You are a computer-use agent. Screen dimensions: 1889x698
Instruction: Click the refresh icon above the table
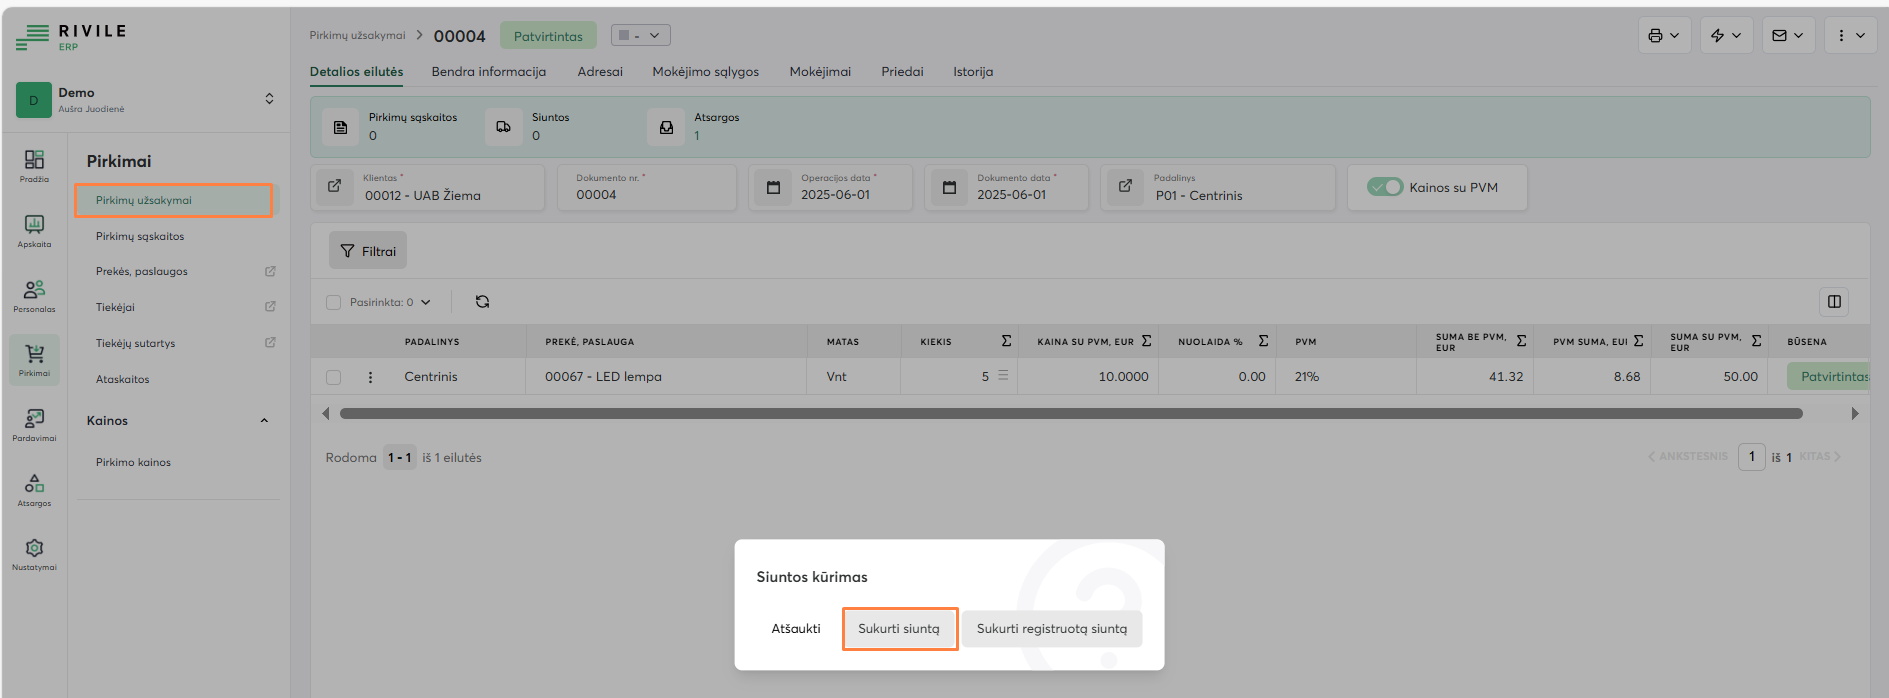(x=482, y=302)
